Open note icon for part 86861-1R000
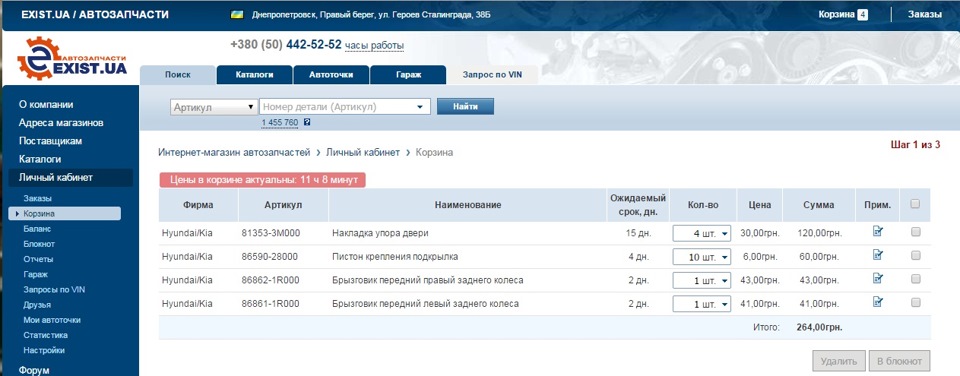The image size is (960, 376). pyautogui.click(x=878, y=301)
